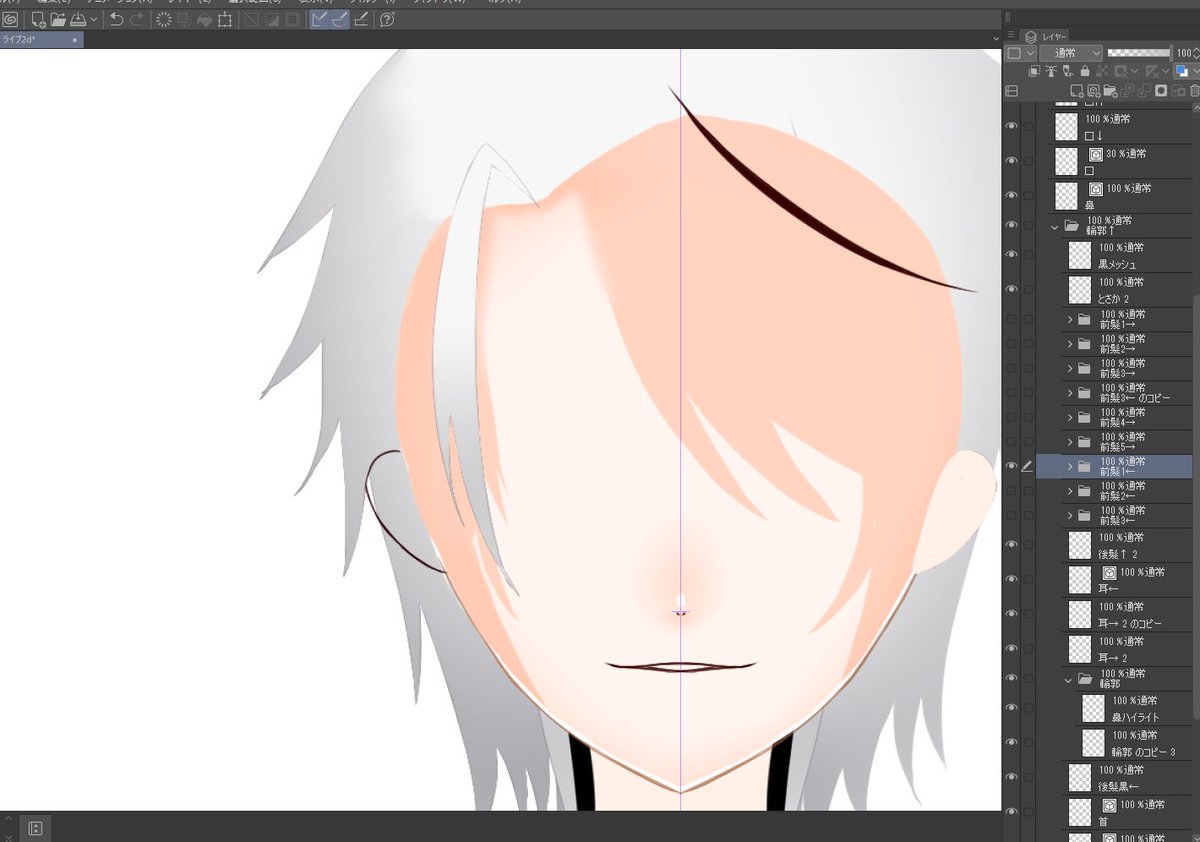Create a new layer folder
Image resolution: width=1200 pixels, height=842 pixels.
(1110, 91)
